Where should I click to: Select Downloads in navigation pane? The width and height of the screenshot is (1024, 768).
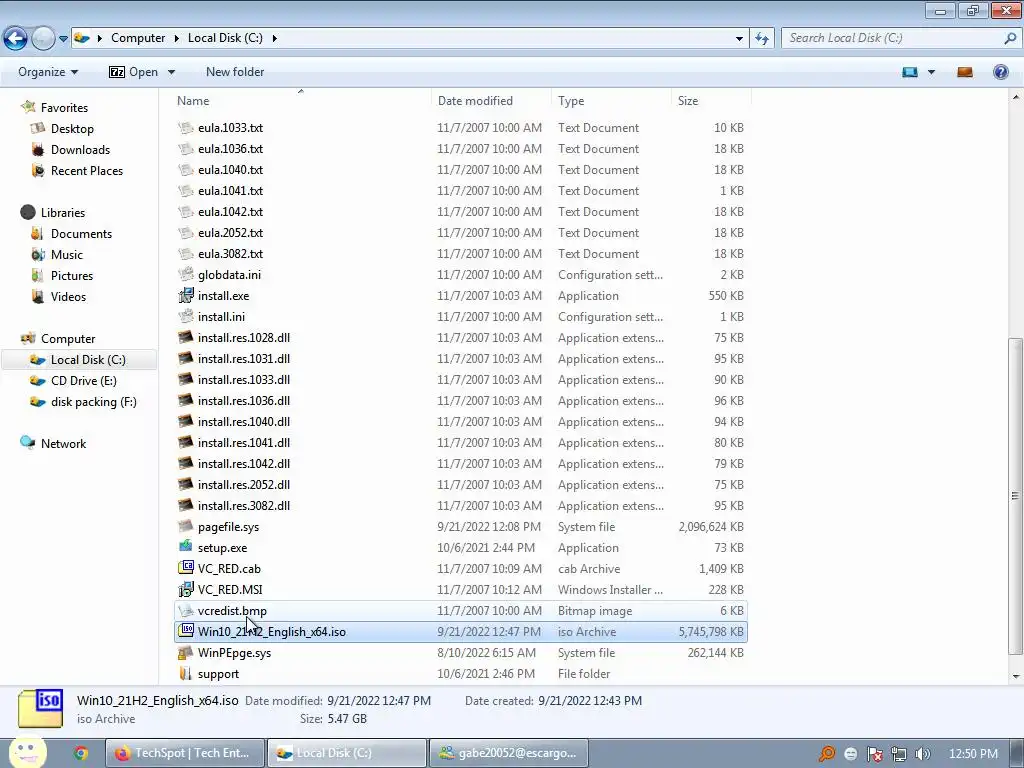[80, 150]
